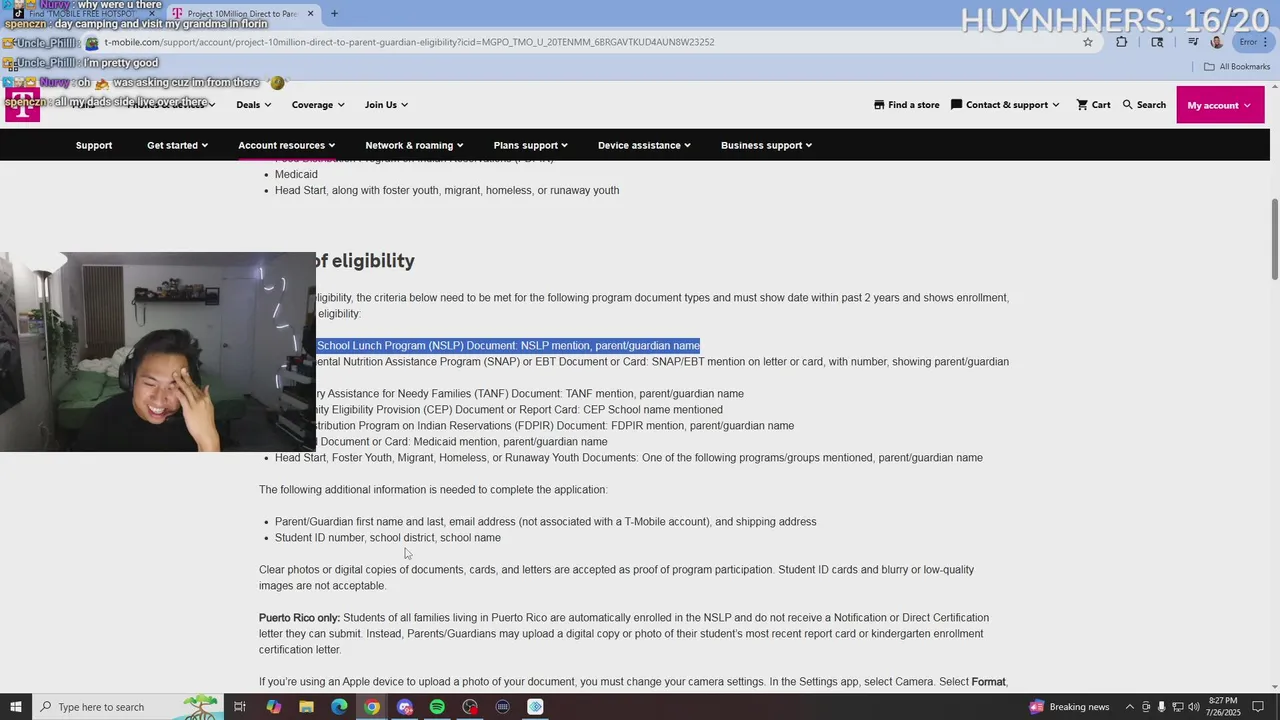The width and height of the screenshot is (1280, 720).
Task: Click the Windows taskbar search box
Action: point(126,707)
